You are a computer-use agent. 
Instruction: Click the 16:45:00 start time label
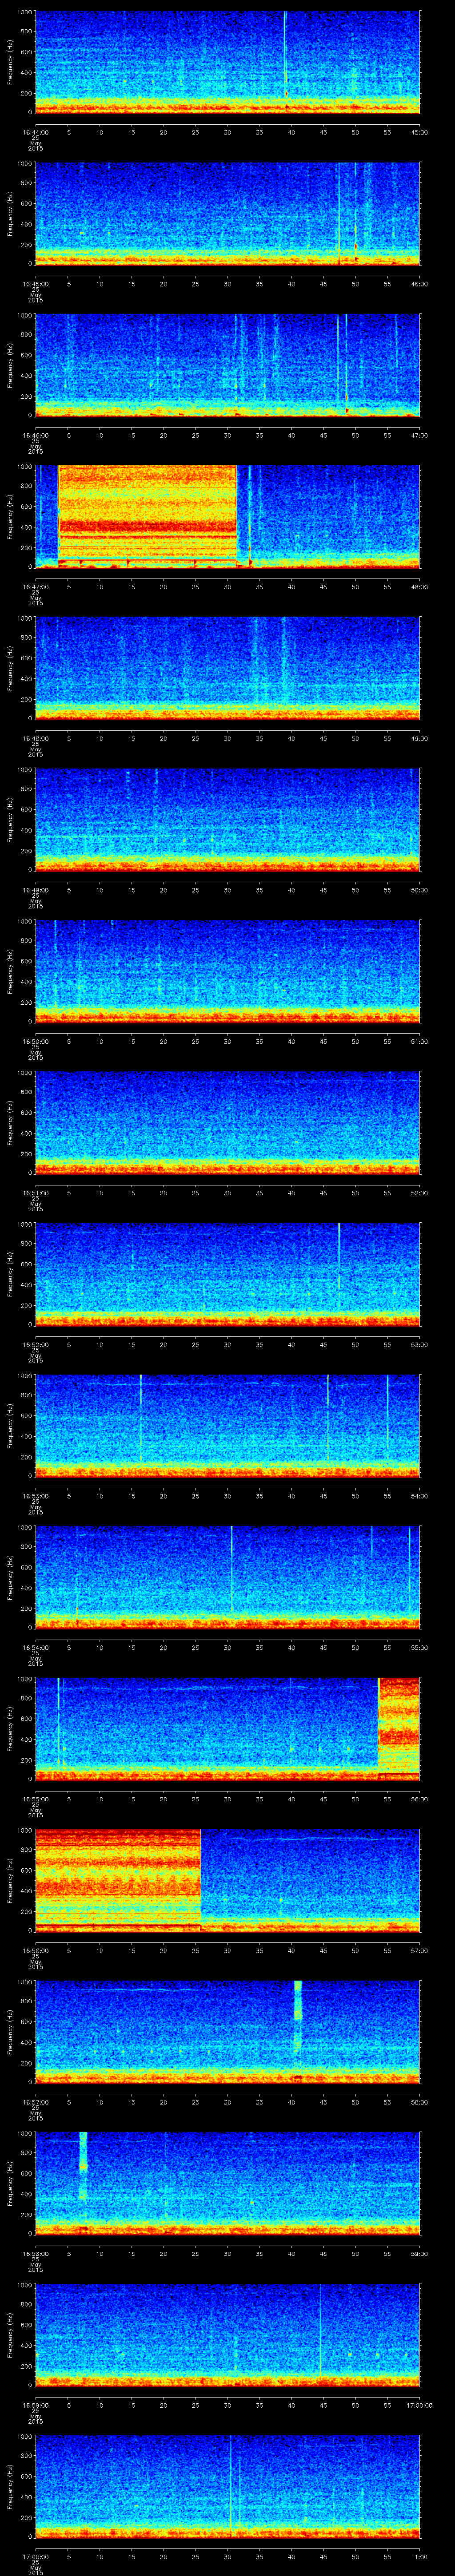coord(36,284)
